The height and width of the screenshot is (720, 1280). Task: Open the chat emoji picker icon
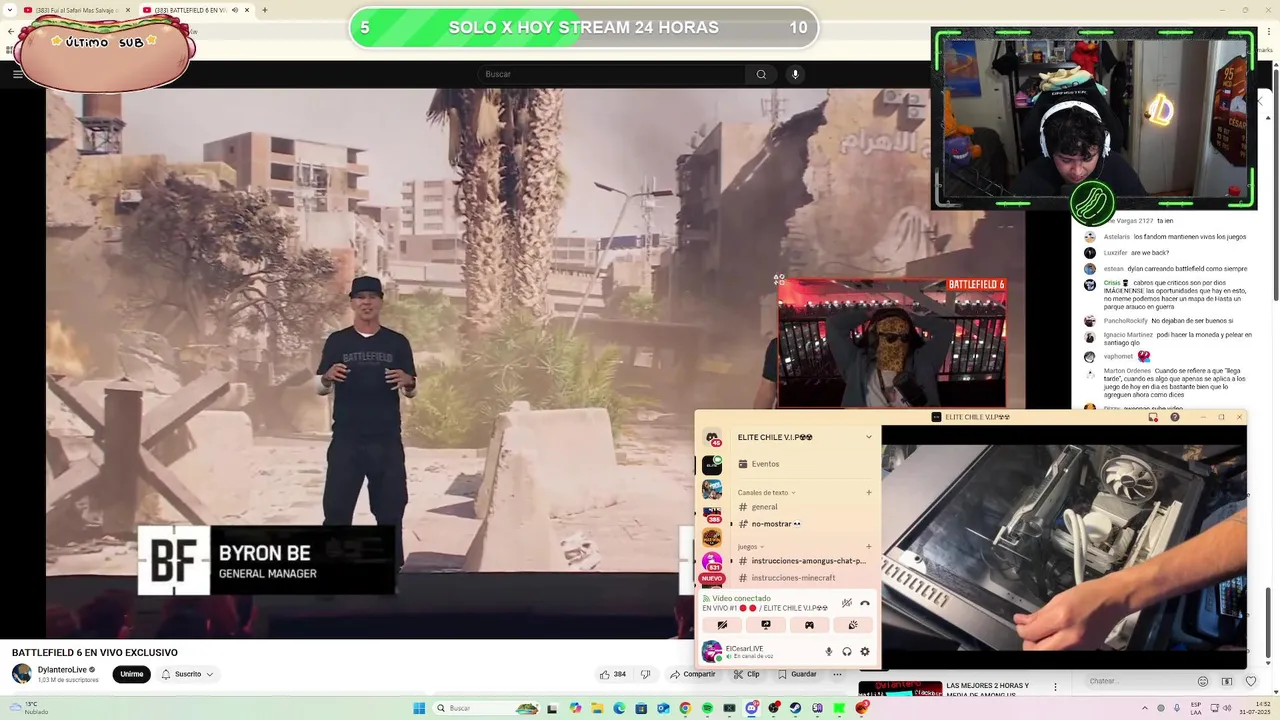pyautogui.click(x=1203, y=681)
